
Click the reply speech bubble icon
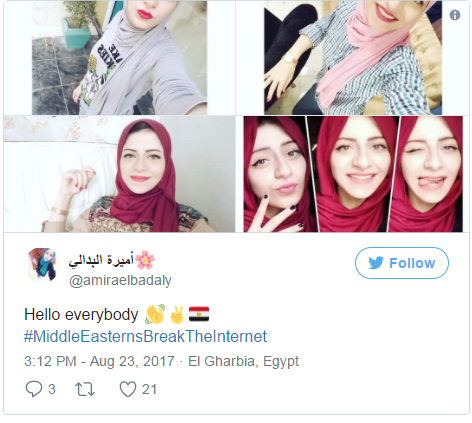34,389
